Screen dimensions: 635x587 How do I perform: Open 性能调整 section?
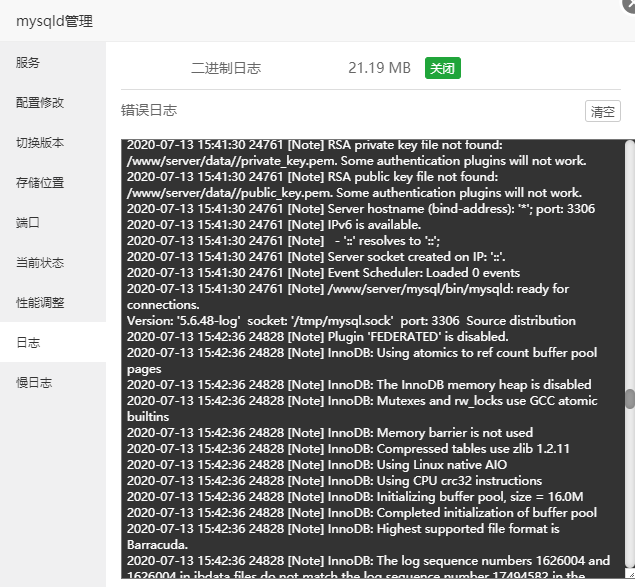(x=53, y=303)
